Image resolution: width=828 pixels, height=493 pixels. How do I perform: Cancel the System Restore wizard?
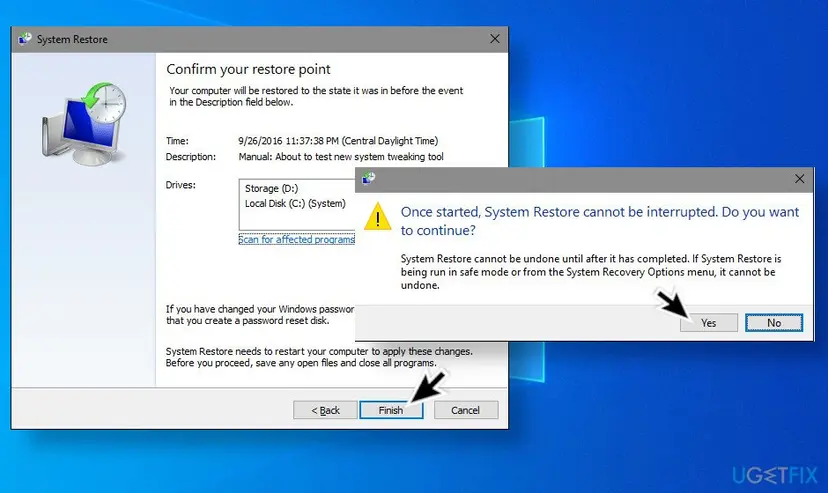pyautogui.click(x=465, y=410)
